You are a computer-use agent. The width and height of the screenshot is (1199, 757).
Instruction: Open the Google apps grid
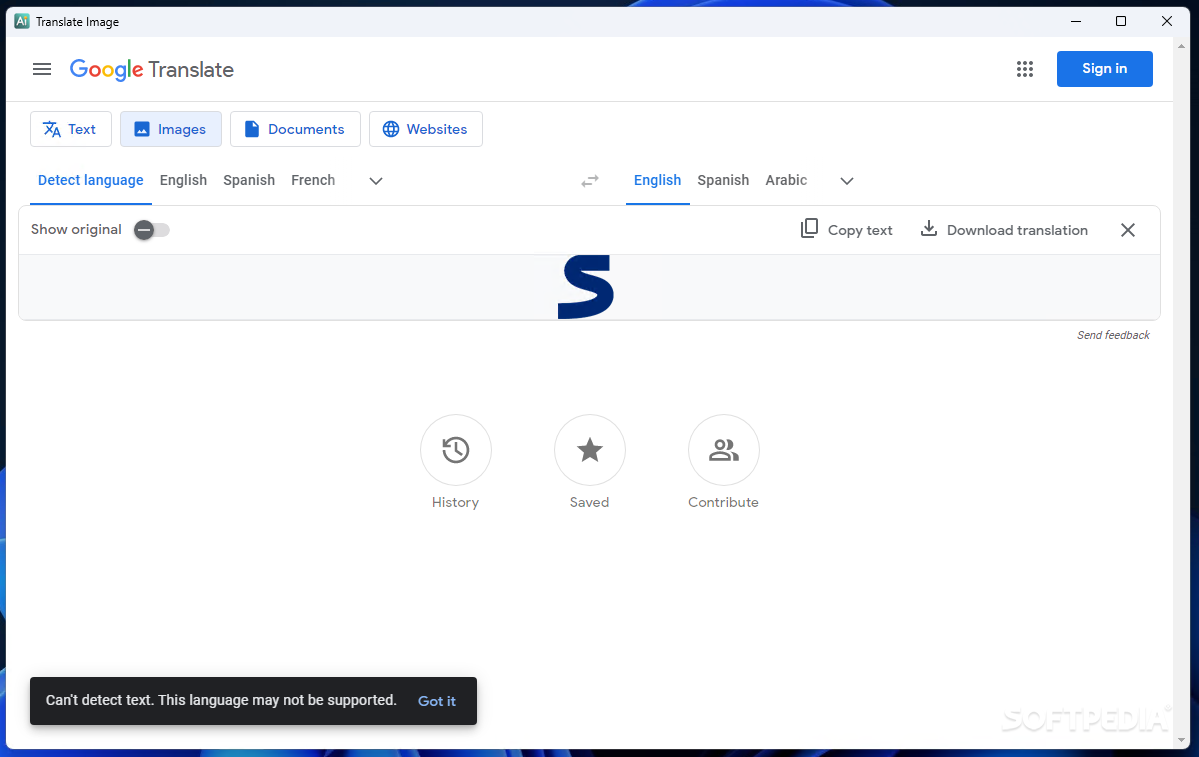(x=1025, y=70)
